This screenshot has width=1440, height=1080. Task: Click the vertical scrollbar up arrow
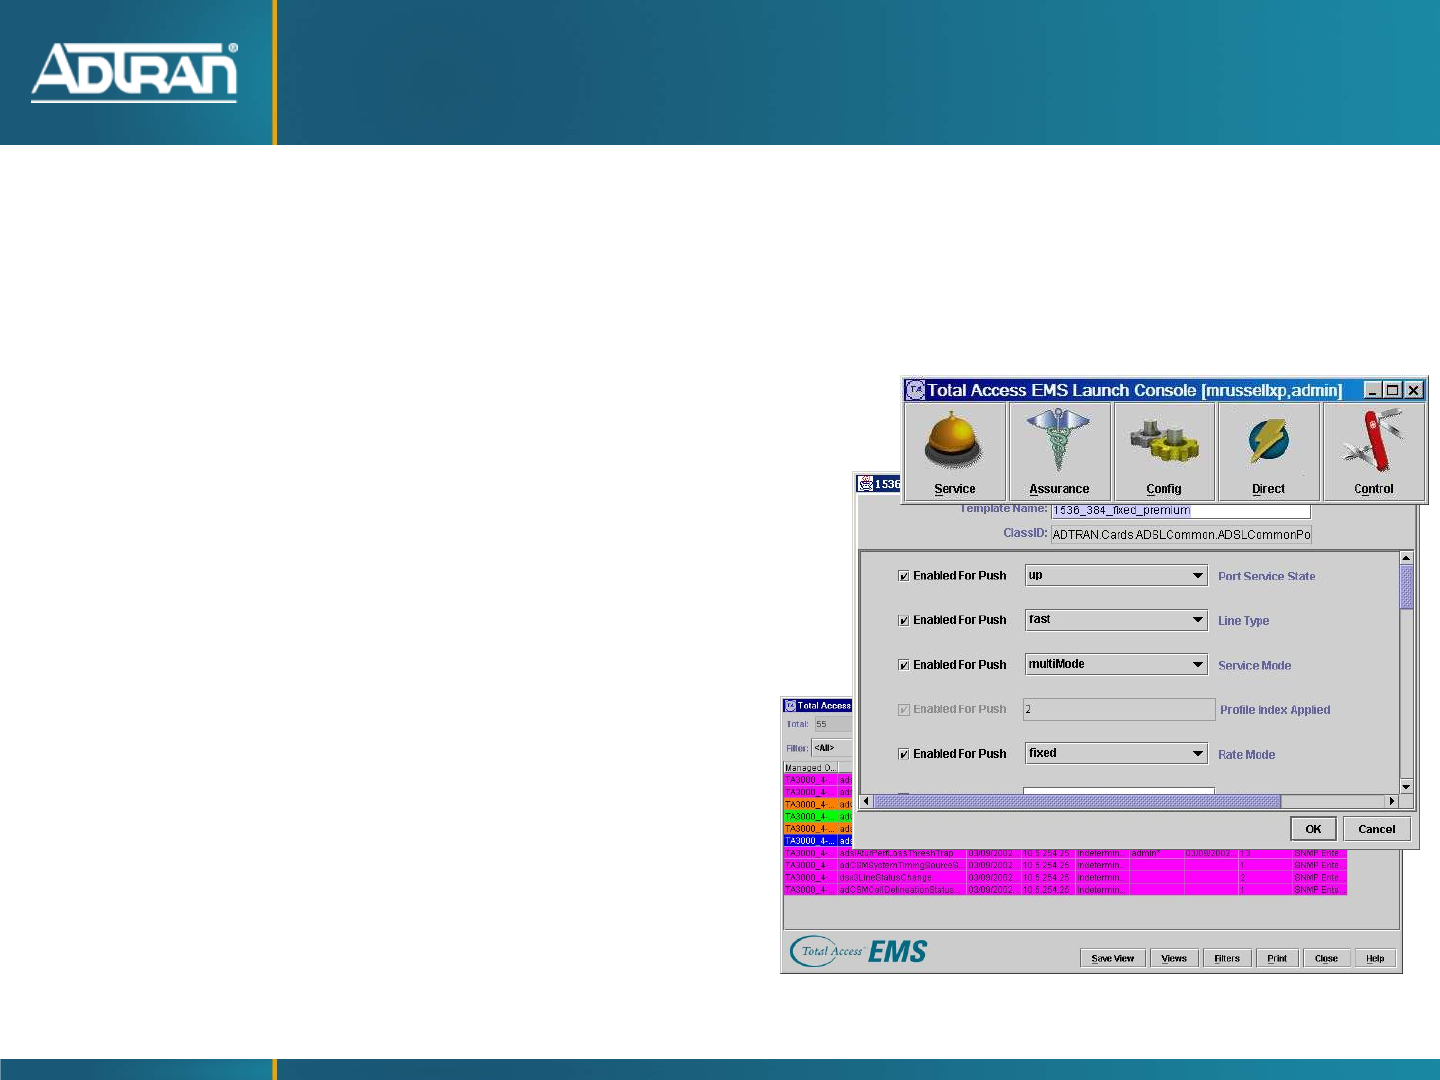(1406, 558)
